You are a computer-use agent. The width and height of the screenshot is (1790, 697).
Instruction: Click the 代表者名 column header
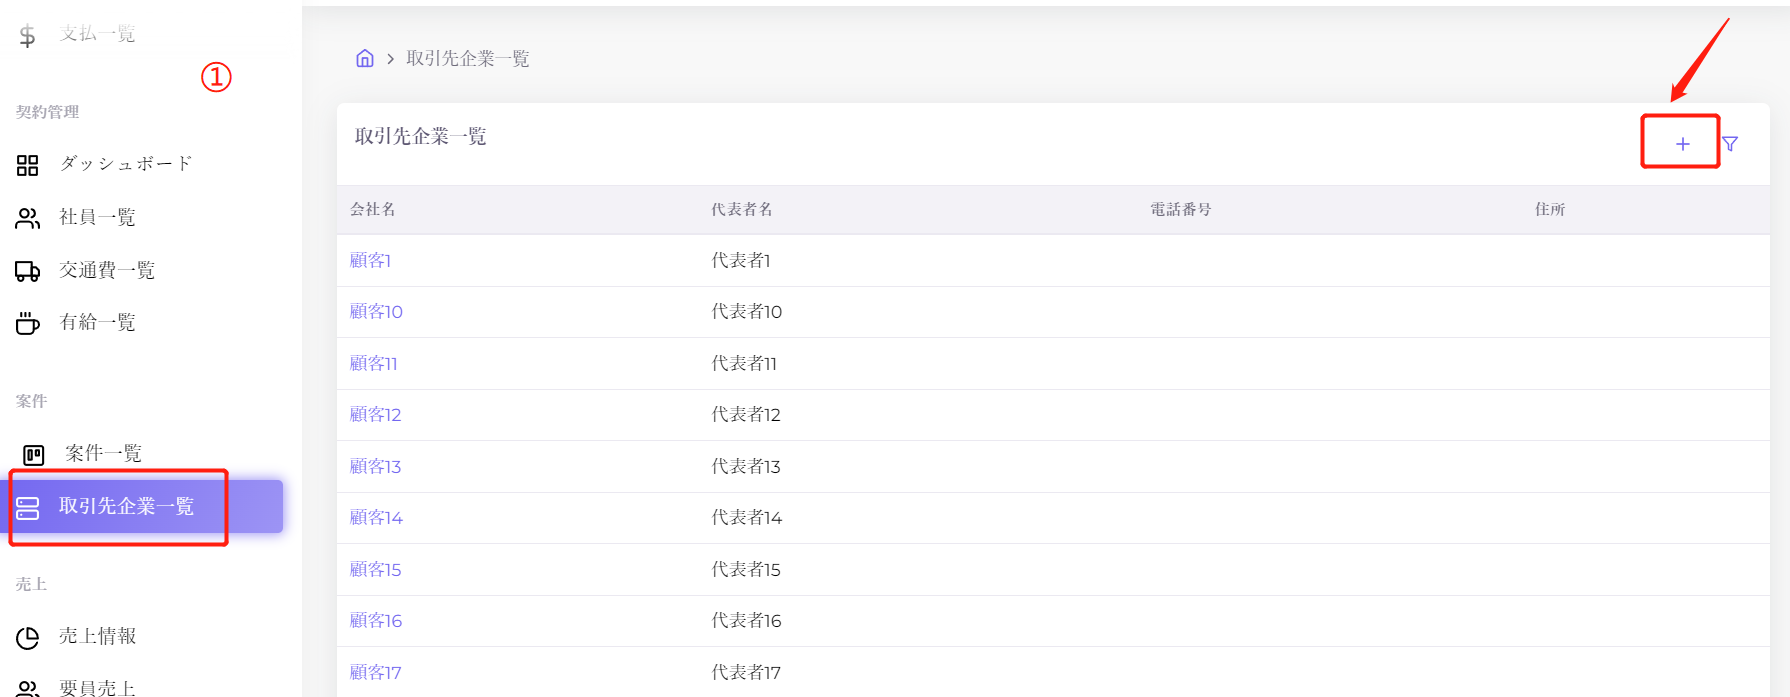pos(741,210)
